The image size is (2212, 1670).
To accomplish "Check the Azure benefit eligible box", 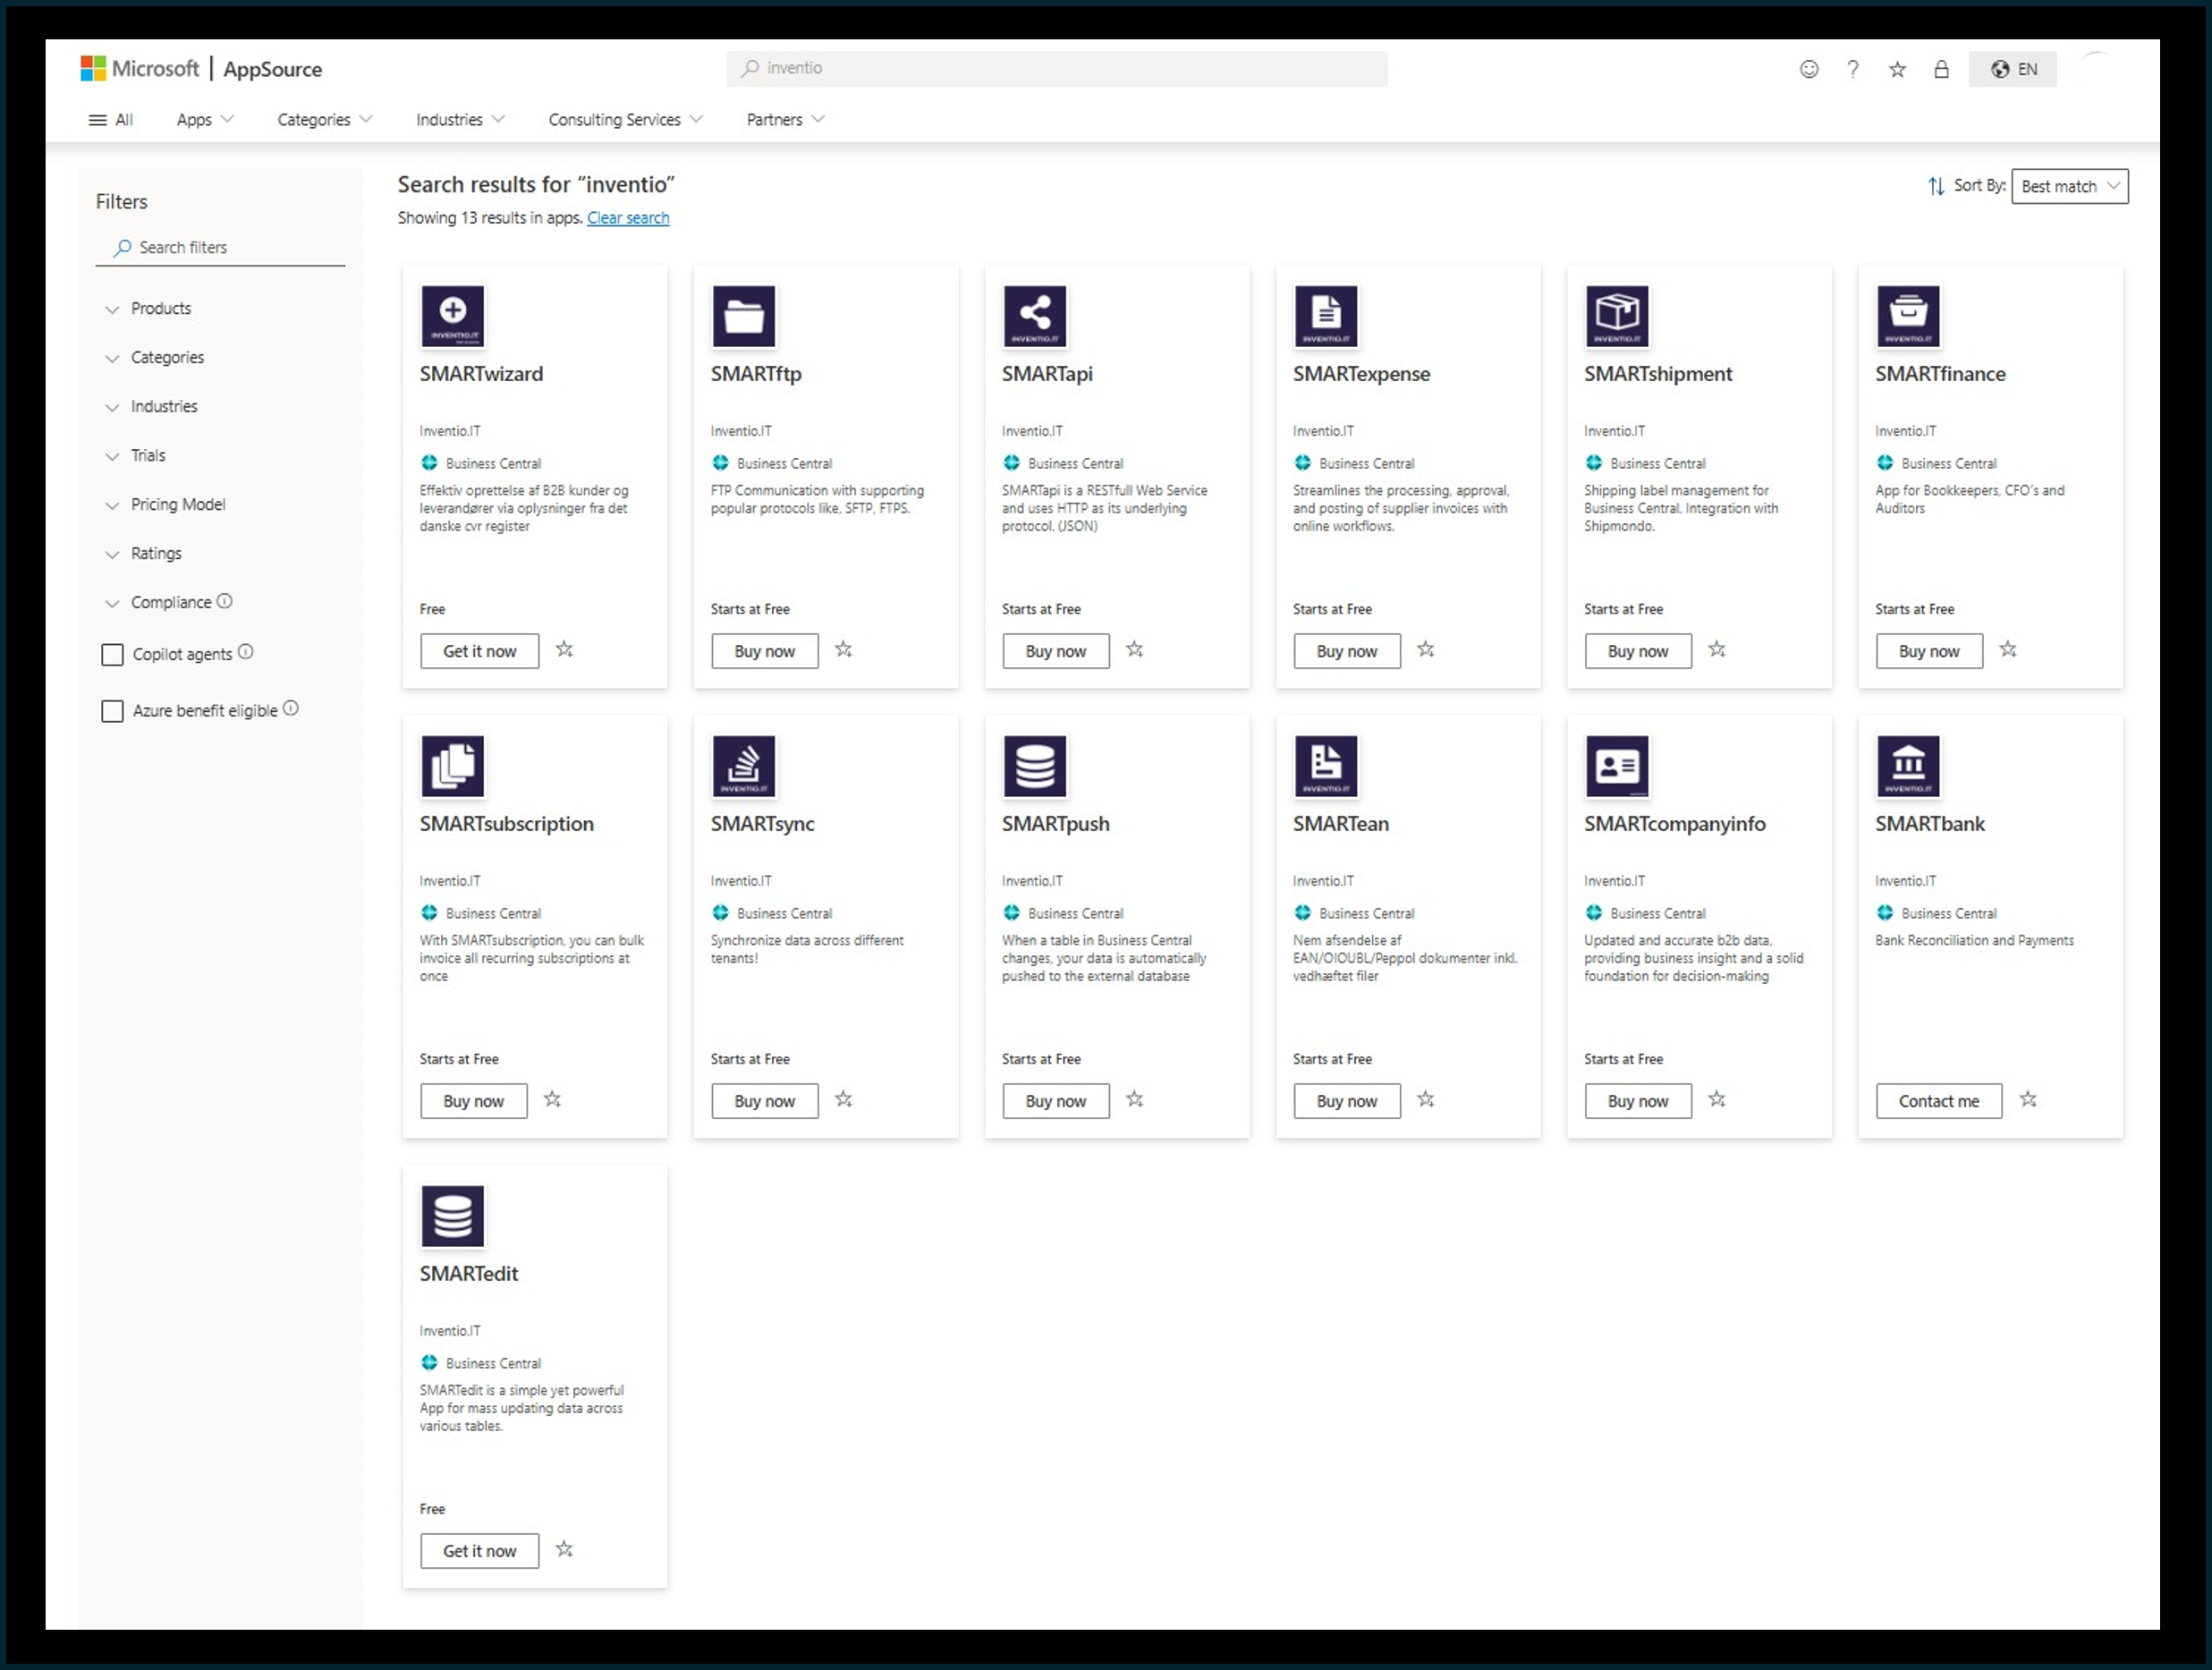I will pyautogui.click(x=113, y=711).
